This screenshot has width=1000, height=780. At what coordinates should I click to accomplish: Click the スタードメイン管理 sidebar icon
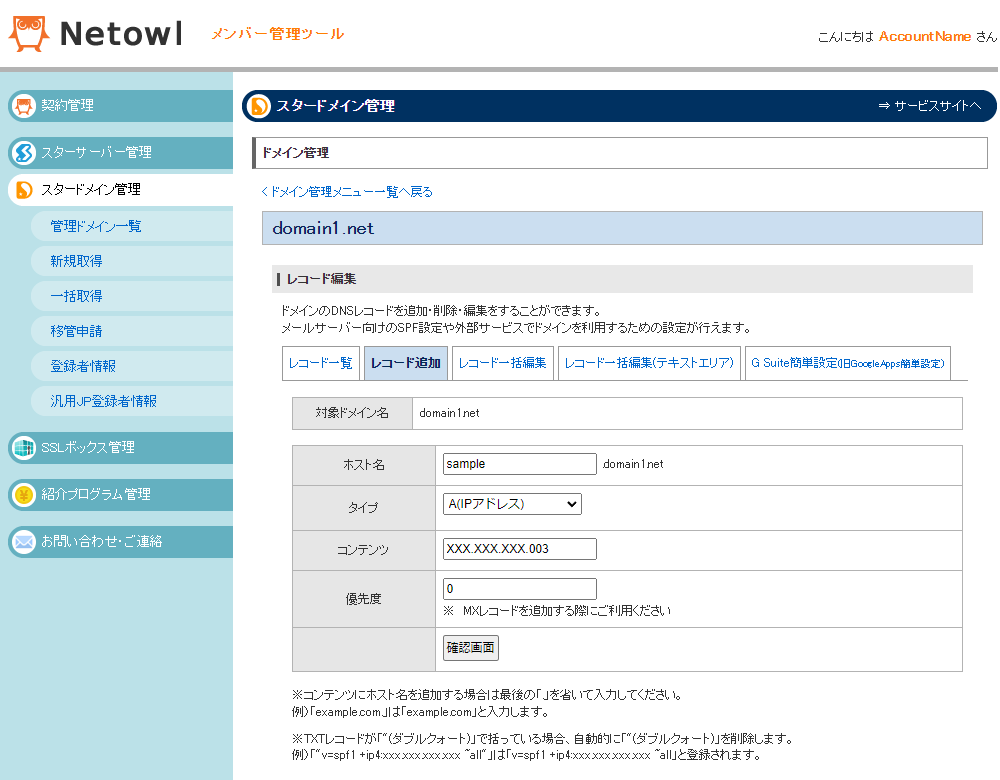coord(24,190)
